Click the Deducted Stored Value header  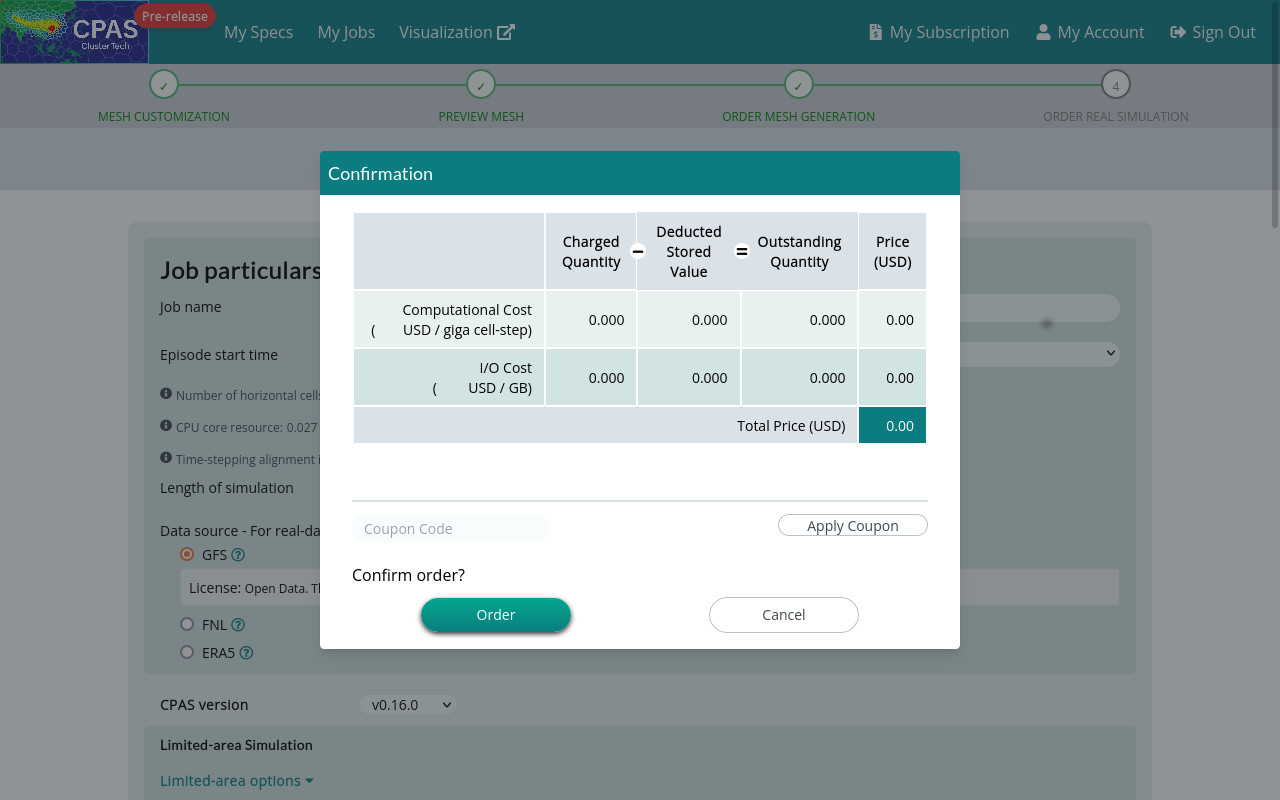pos(689,252)
